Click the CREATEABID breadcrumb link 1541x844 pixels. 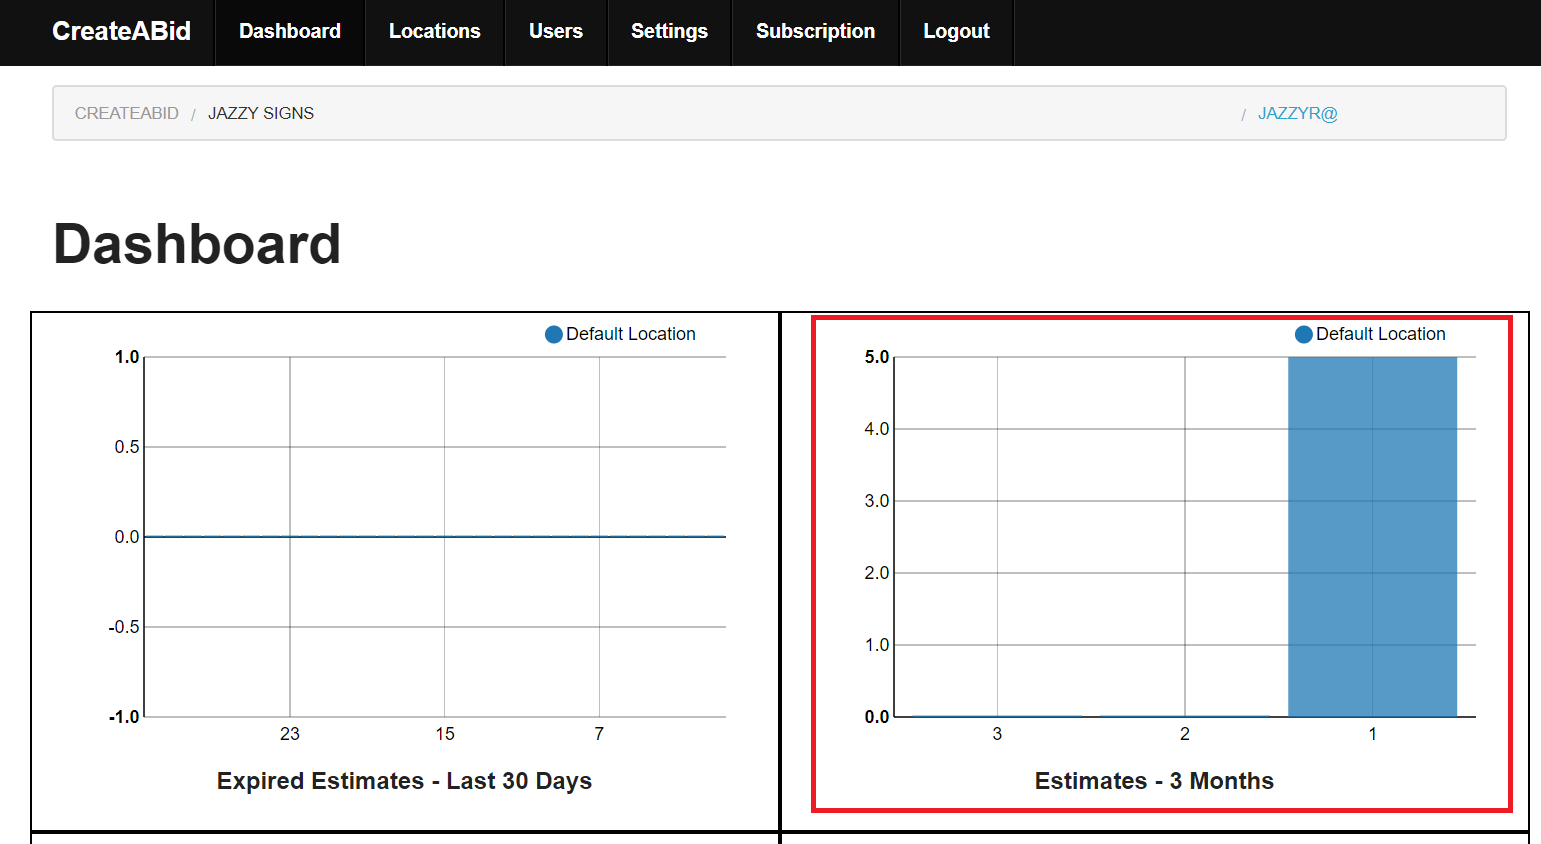(x=127, y=113)
